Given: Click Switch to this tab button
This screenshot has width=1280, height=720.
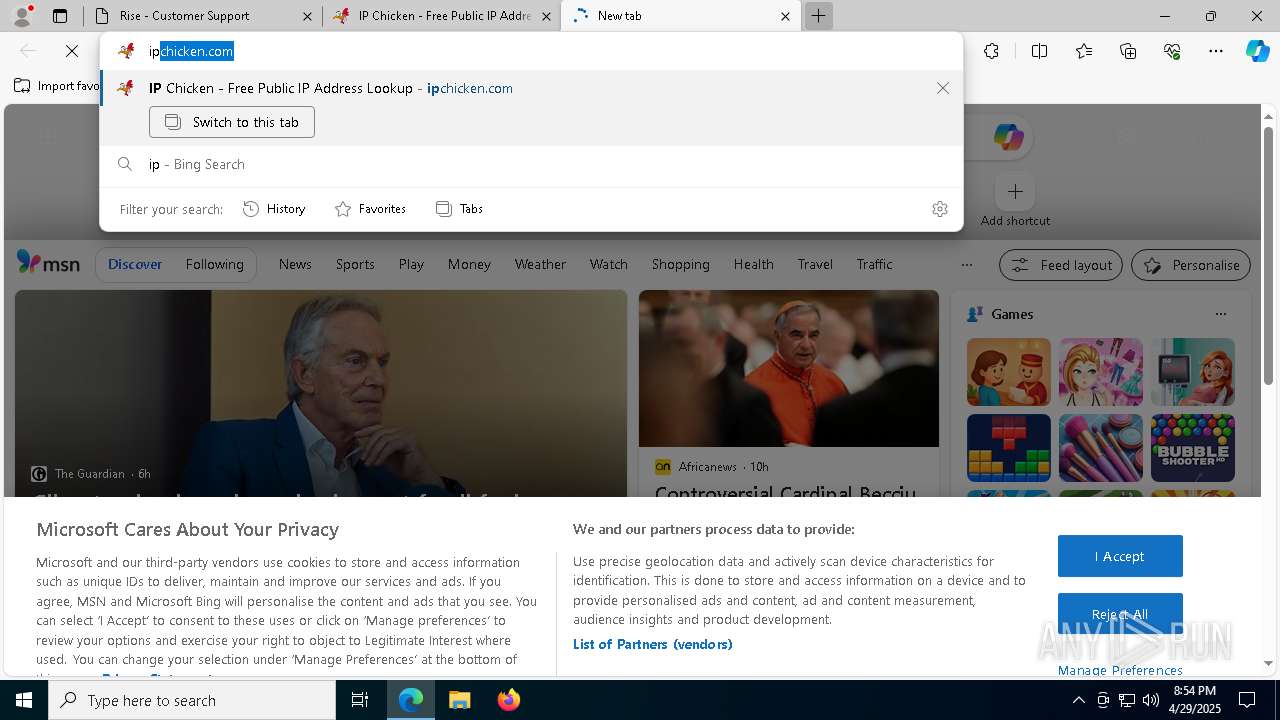Looking at the screenshot, I should tap(232, 122).
